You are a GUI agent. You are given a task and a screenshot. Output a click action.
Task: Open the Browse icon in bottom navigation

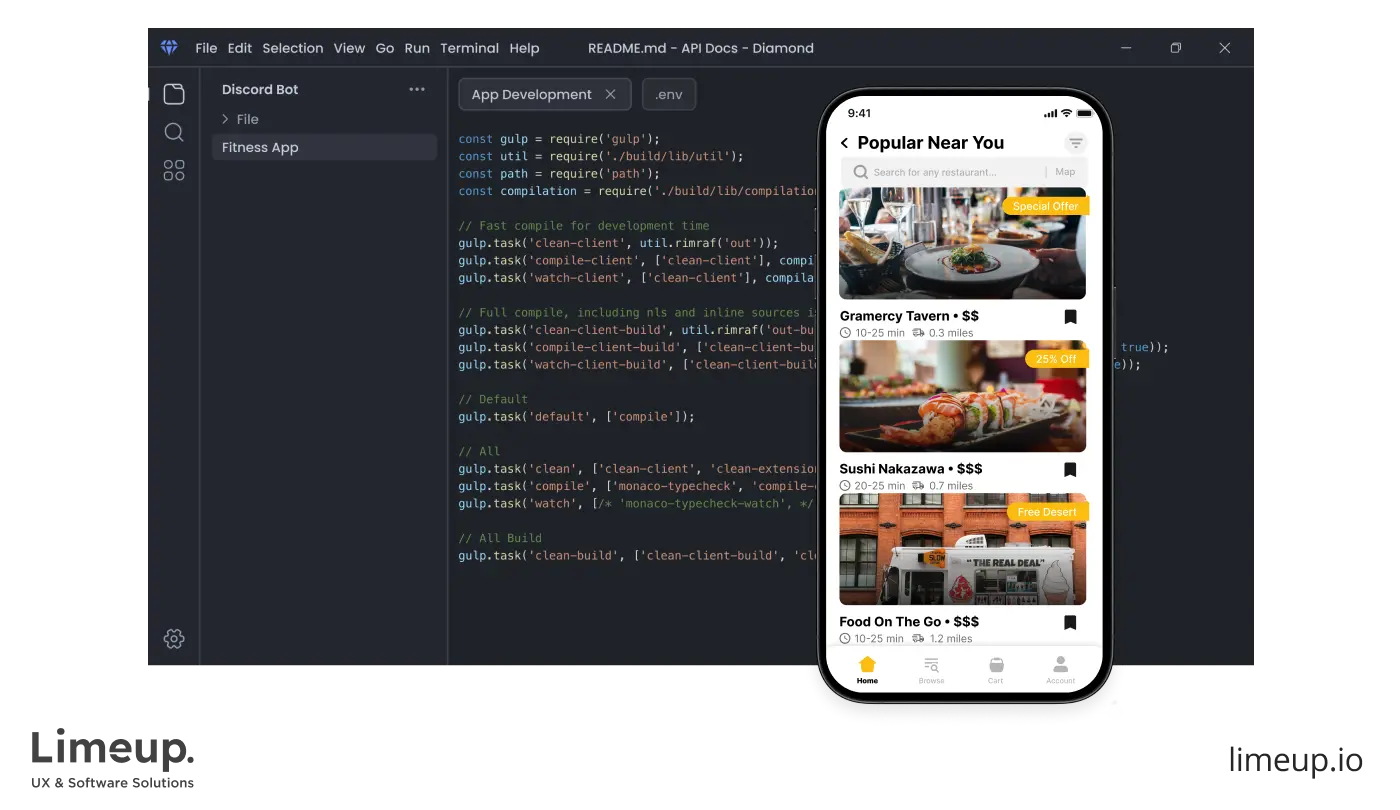tap(931, 668)
